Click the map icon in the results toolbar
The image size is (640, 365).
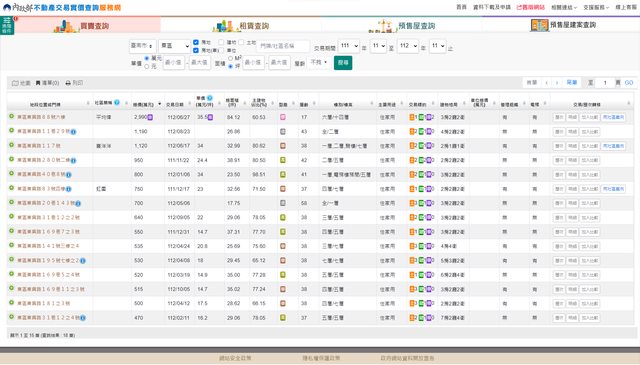click(x=15, y=83)
